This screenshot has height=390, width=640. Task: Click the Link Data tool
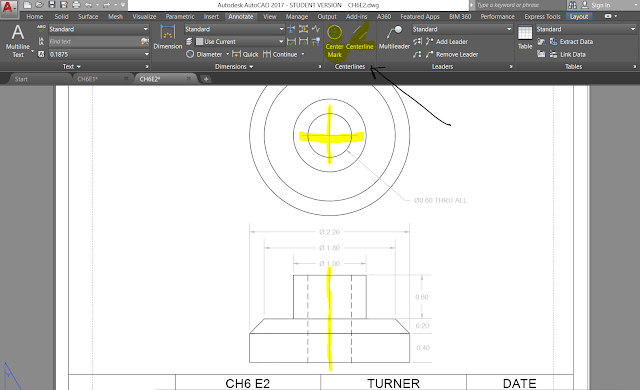[x=568, y=54]
